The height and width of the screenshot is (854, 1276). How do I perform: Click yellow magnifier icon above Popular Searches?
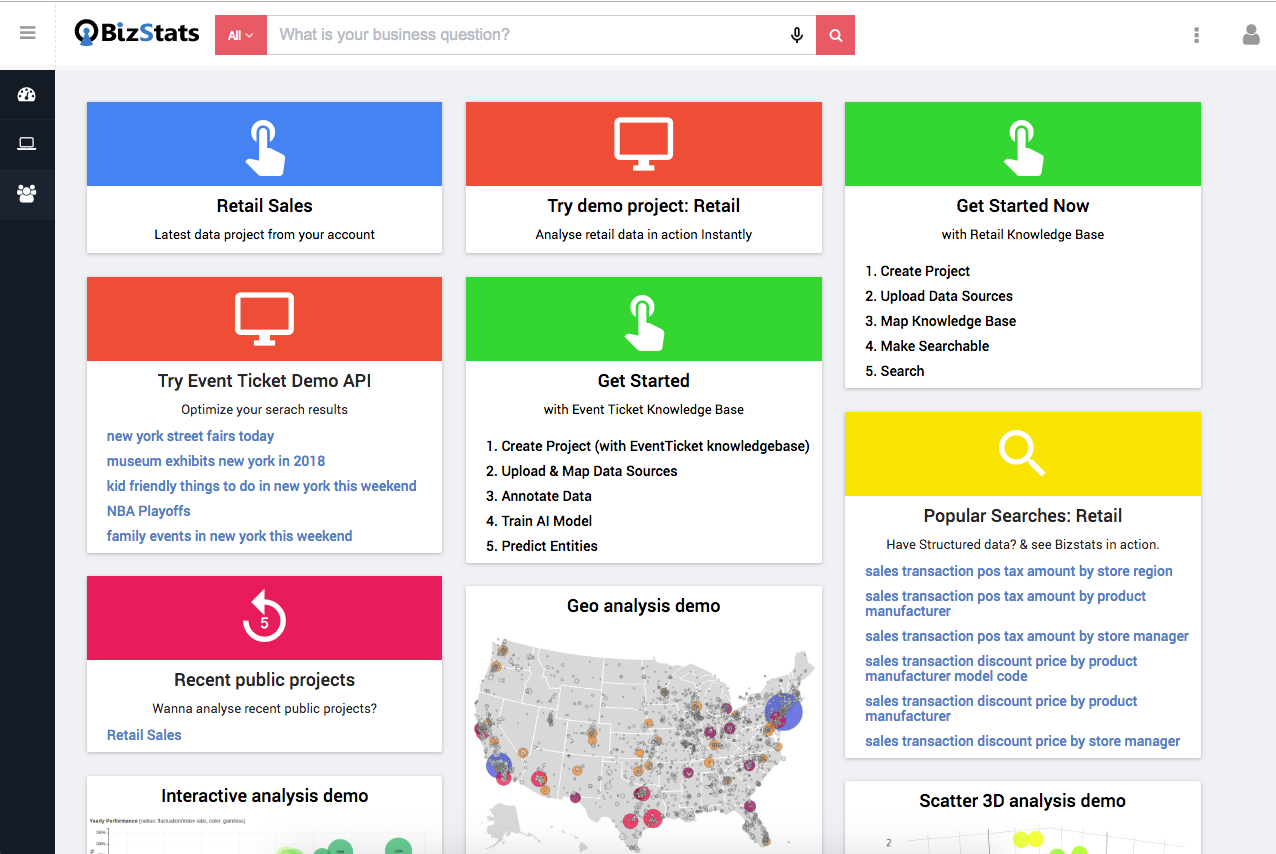click(1022, 453)
